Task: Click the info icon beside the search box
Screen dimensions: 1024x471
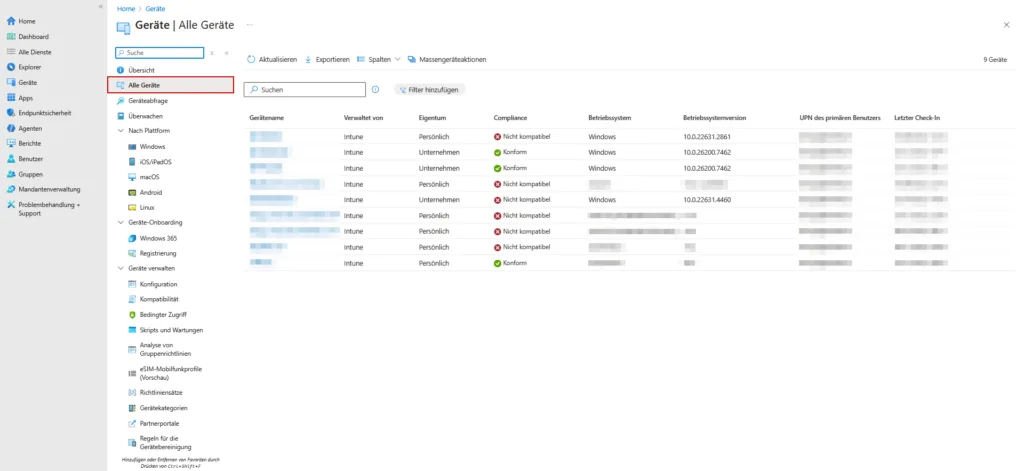Action: click(376, 89)
